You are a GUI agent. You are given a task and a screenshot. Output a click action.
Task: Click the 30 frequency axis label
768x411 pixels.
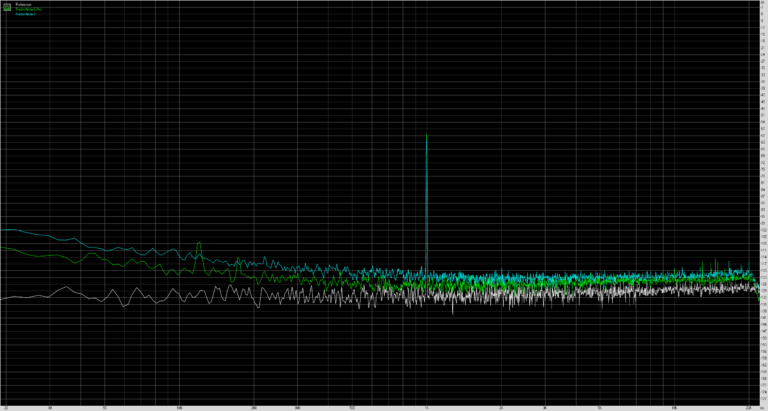[x=50, y=407]
